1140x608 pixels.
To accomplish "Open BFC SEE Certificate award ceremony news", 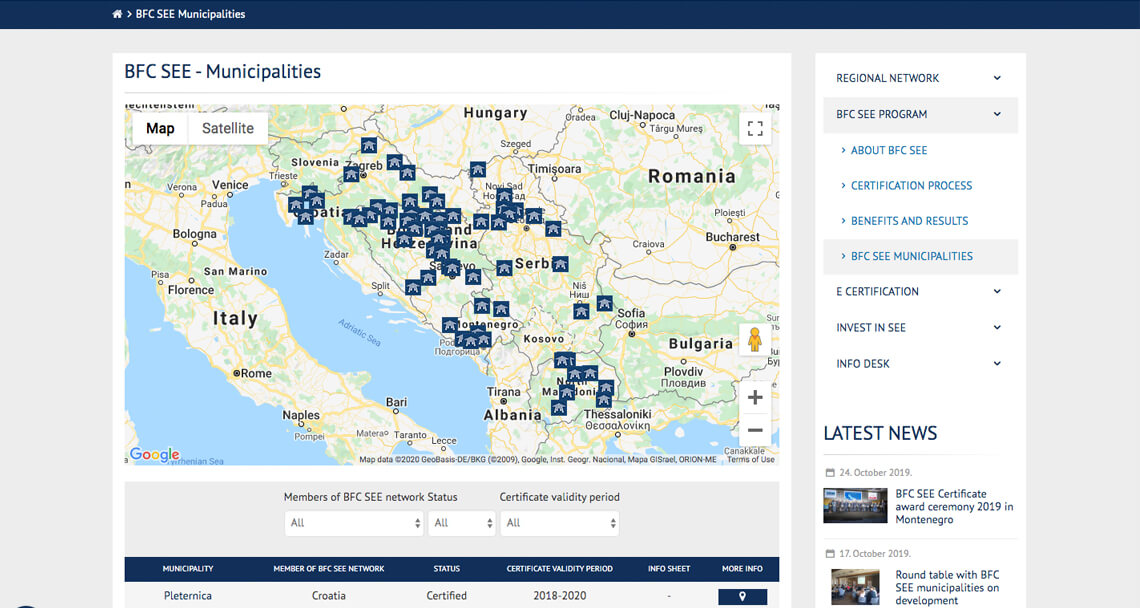I will (954, 507).
